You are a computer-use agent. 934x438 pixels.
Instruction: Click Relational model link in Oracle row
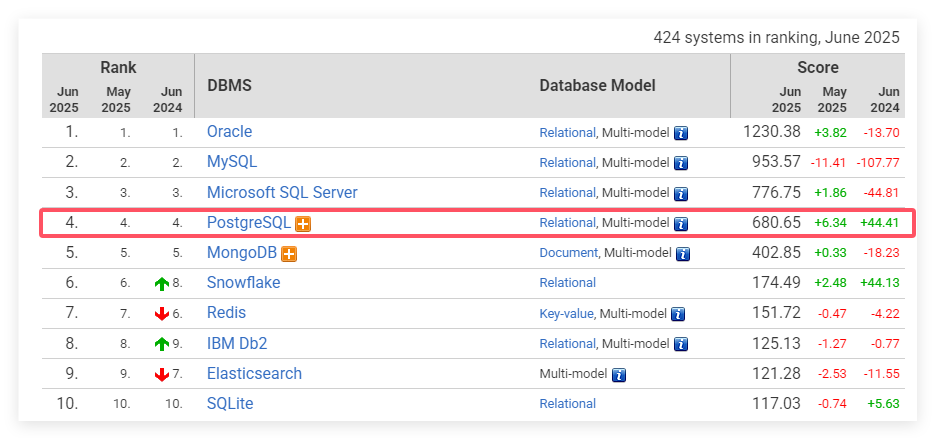point(567,133)
